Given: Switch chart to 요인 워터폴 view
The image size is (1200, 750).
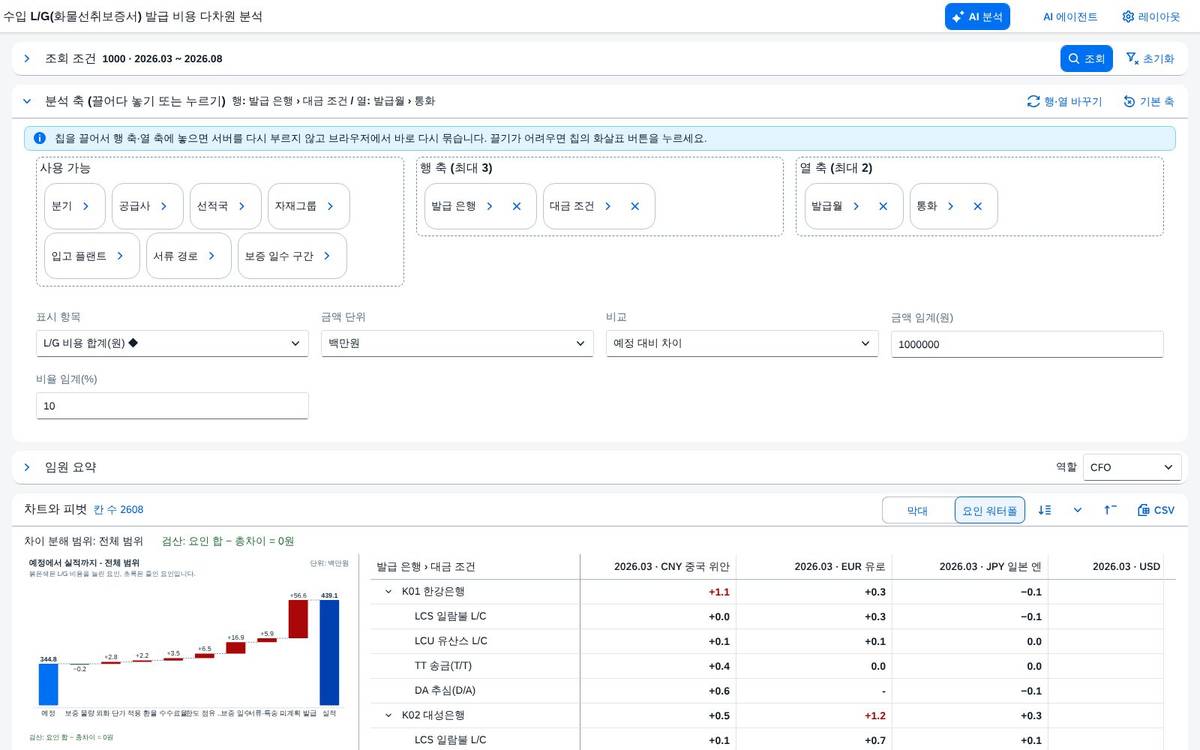Looking at the screenshot, I should click(990, 510).
